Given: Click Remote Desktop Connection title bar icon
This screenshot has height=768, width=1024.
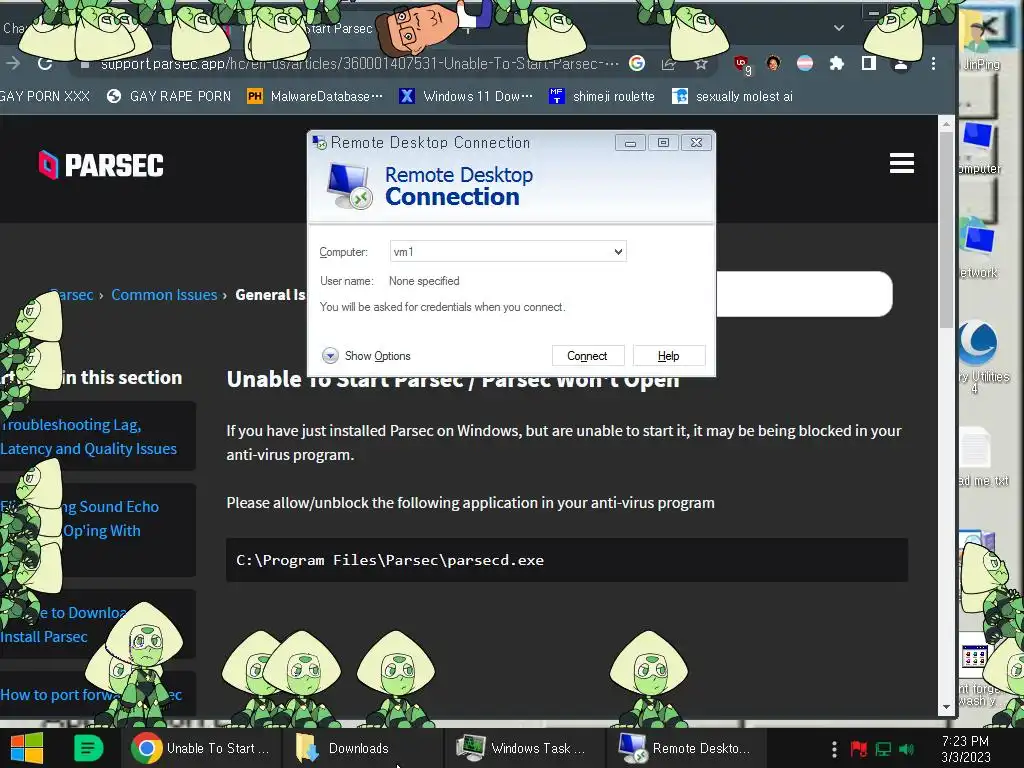Looking at the screenshot, I should [319, 142].
